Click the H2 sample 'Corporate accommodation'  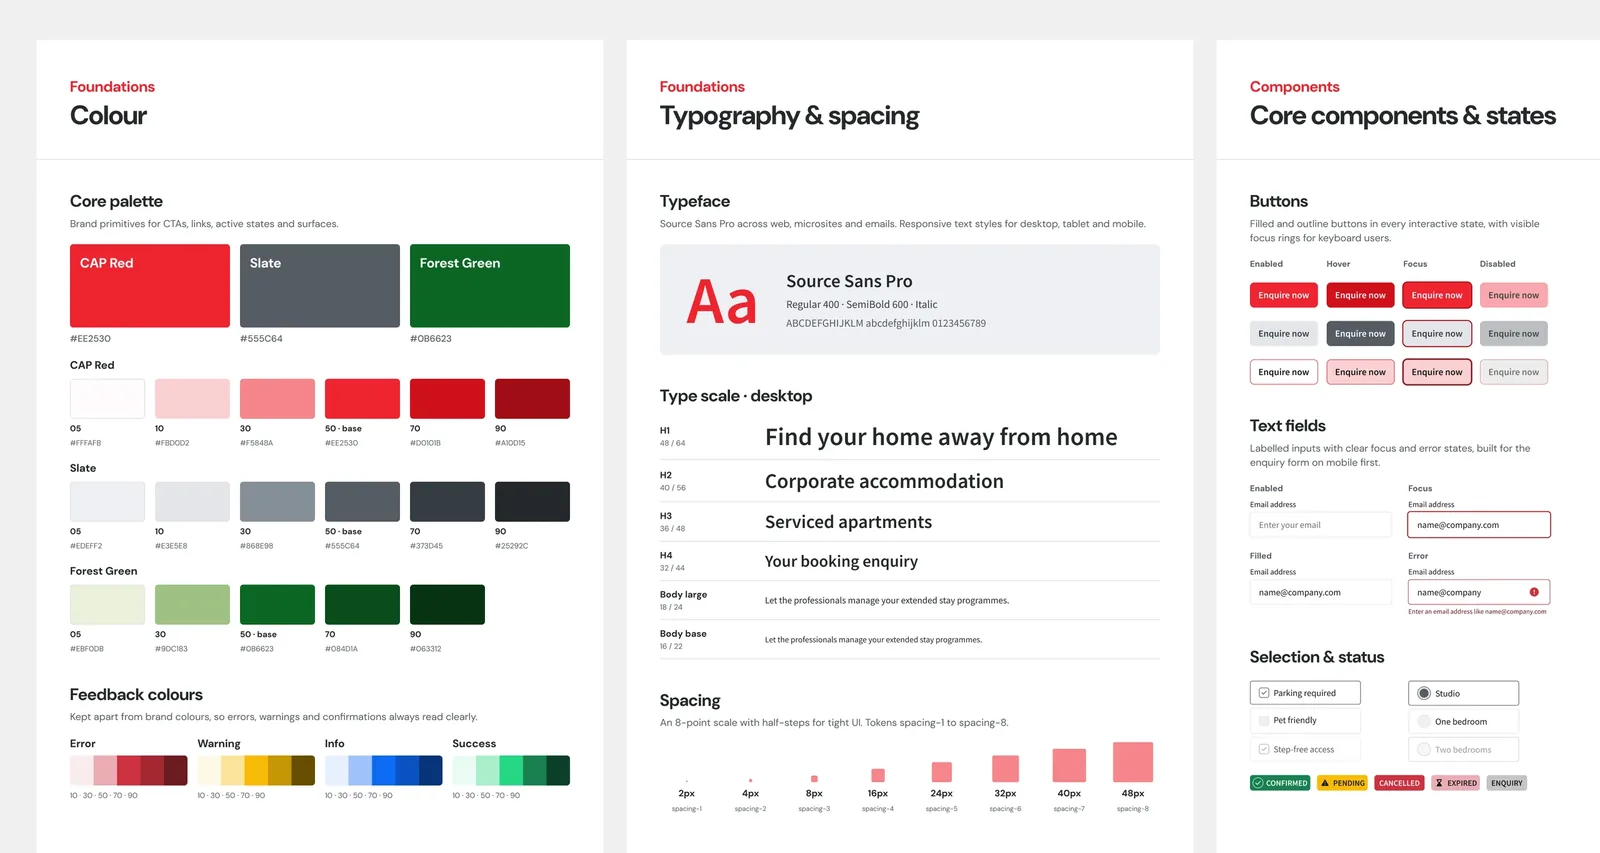click(x=884, y=482)
